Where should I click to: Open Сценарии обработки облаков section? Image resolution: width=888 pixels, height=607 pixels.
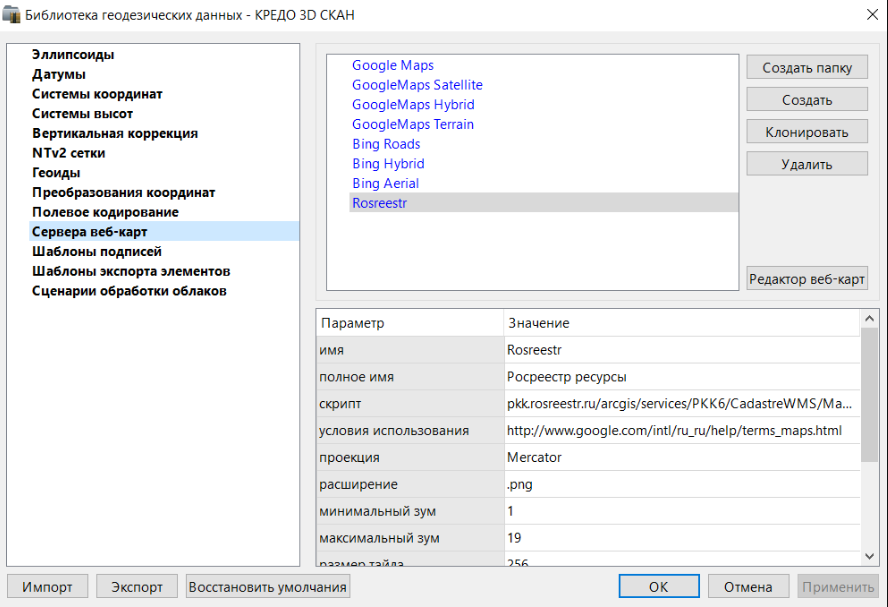129,291
